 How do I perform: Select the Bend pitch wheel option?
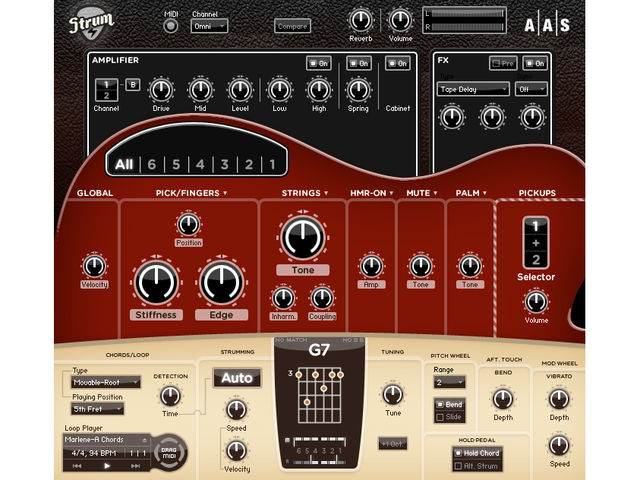pyautogui.click(x=449, y=404)
